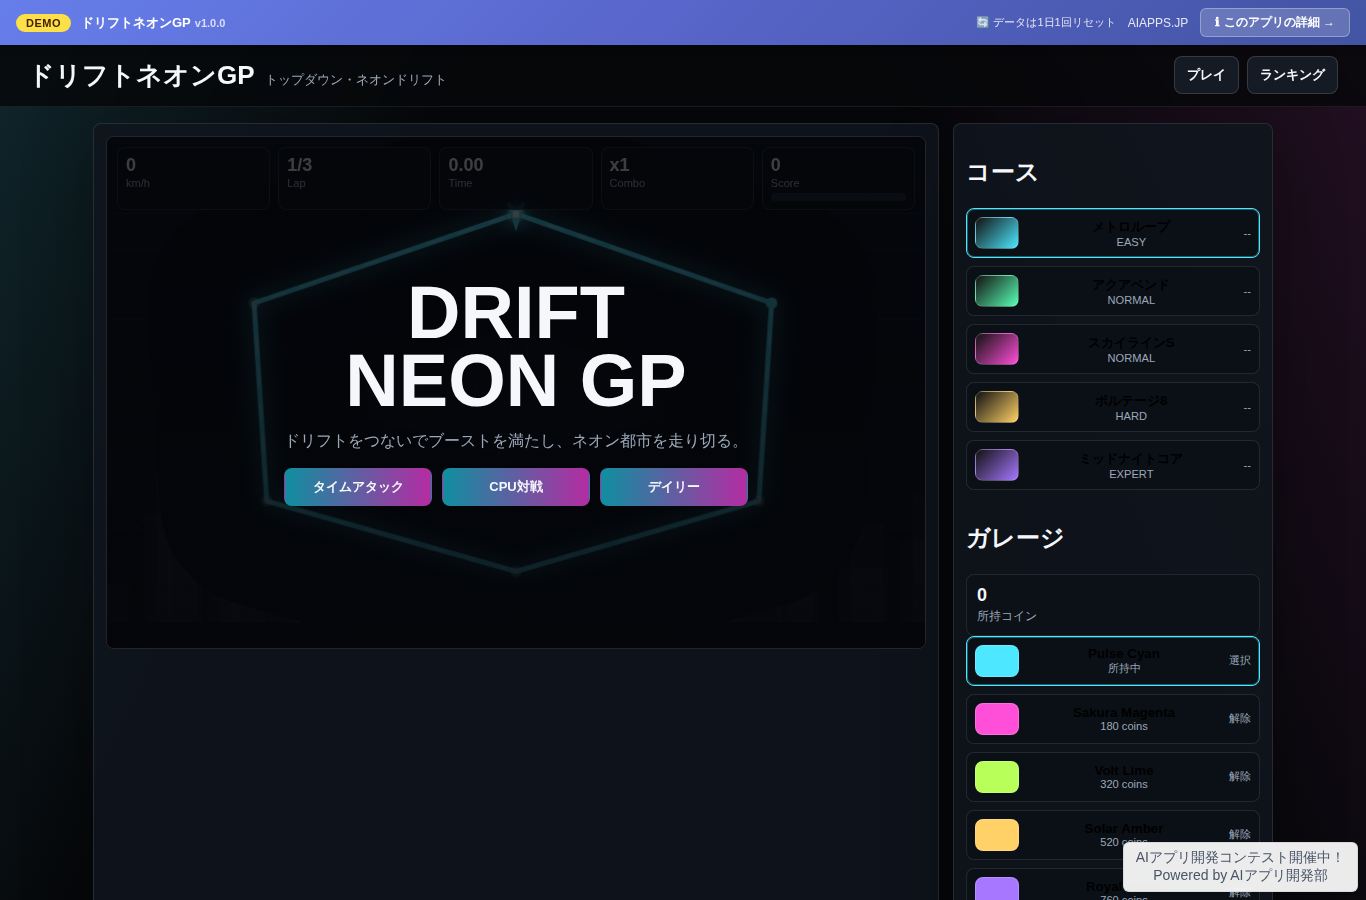Viewport: 1366px width, 900px height.
Task: Click the refresh icon beside データは1日1回リセット
Action: coord(982,22)
